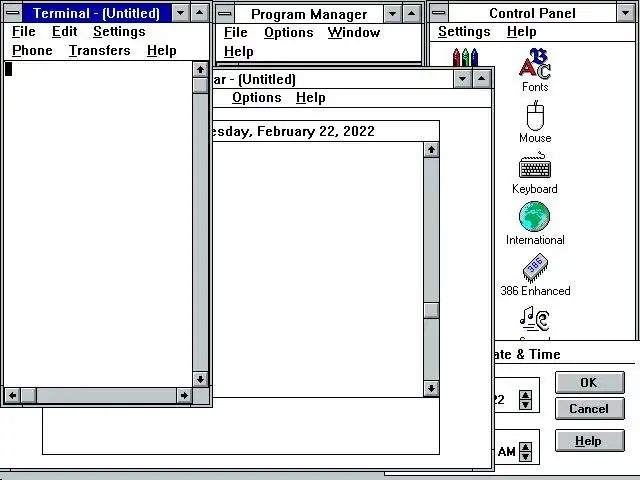640x480 pixels.
Task: Click Calendar scrollbar up arrow
Action: (431, 150)
